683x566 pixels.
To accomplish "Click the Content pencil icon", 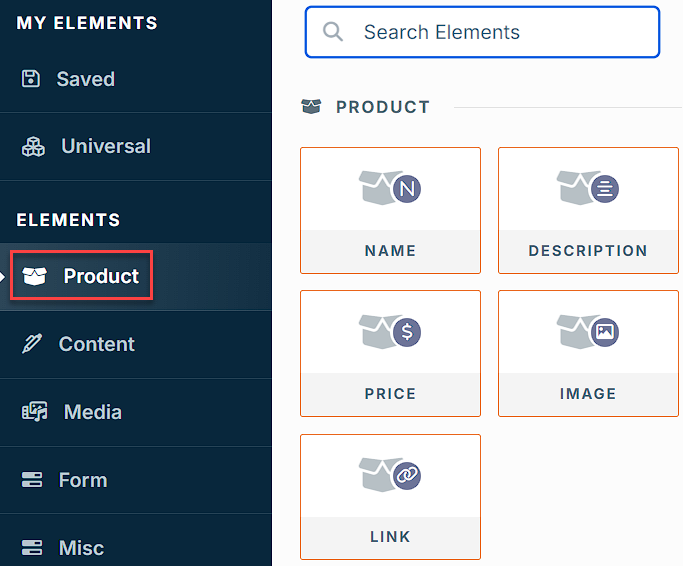I will pos(32,344).
